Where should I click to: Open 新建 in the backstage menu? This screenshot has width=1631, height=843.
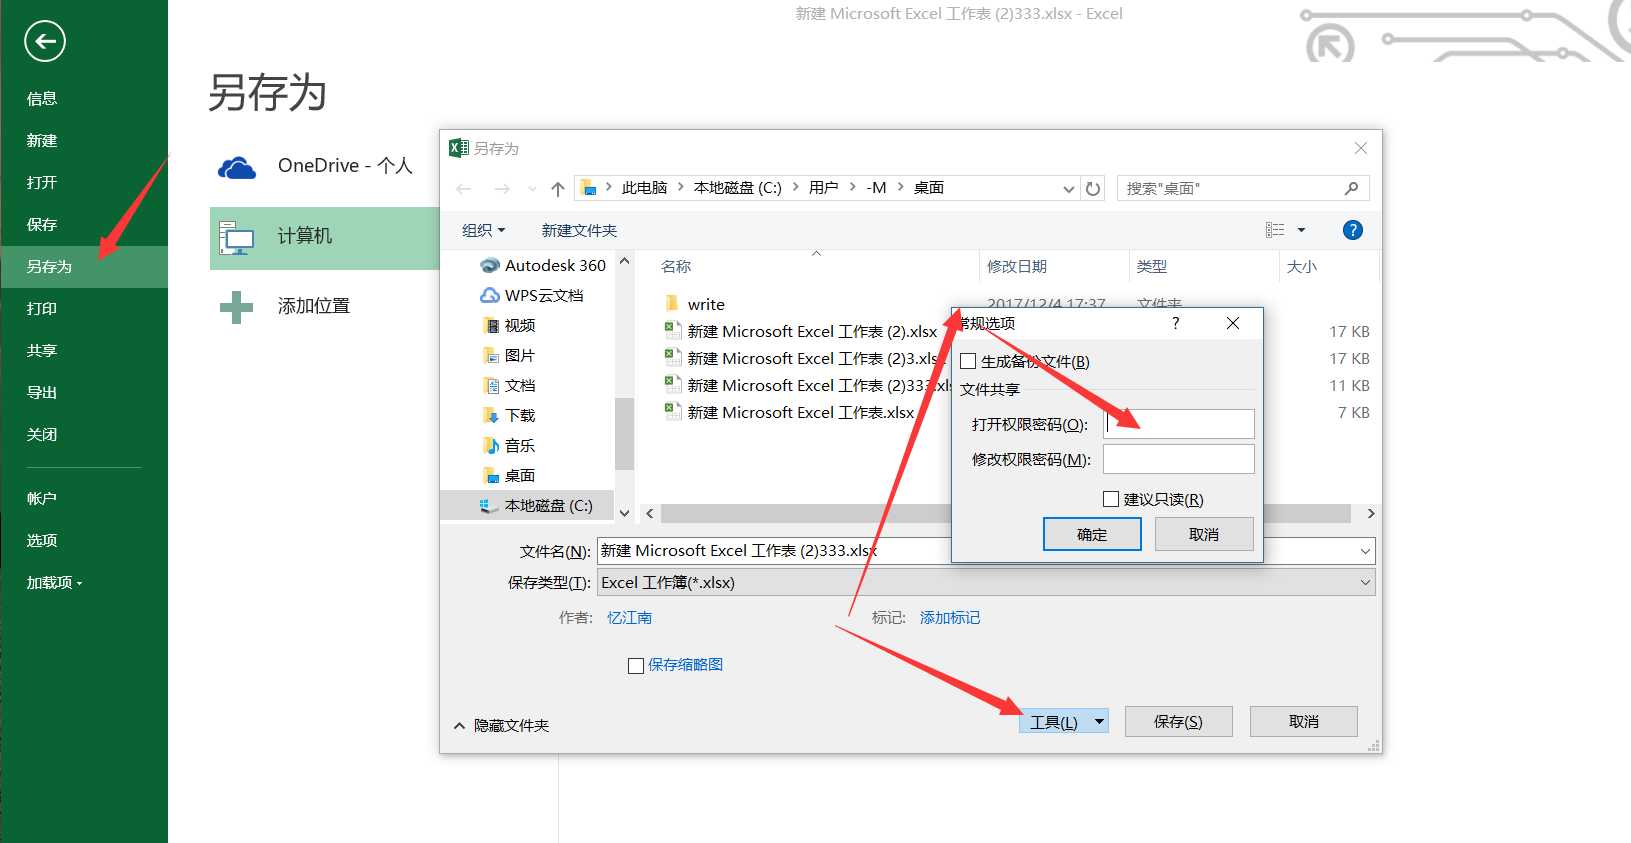point(42,140)
